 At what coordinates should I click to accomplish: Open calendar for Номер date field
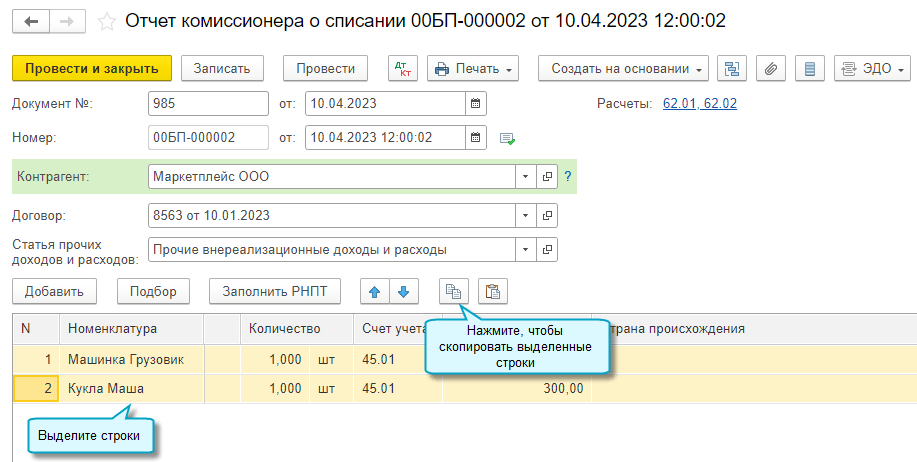point(475,138)
